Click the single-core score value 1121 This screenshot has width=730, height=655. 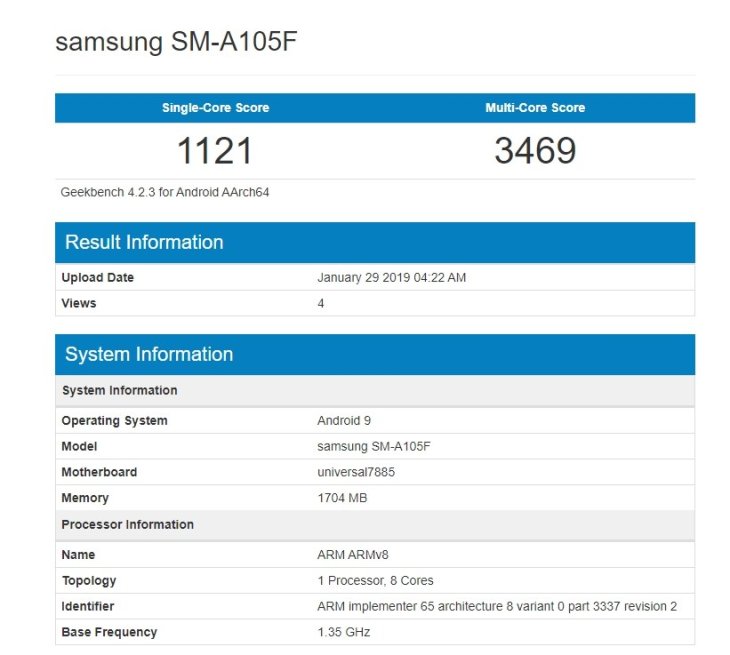[215, 151]
